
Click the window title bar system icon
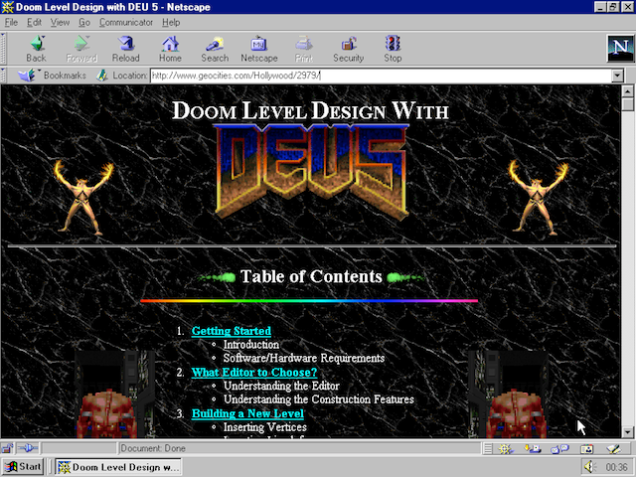pos(7,7)
